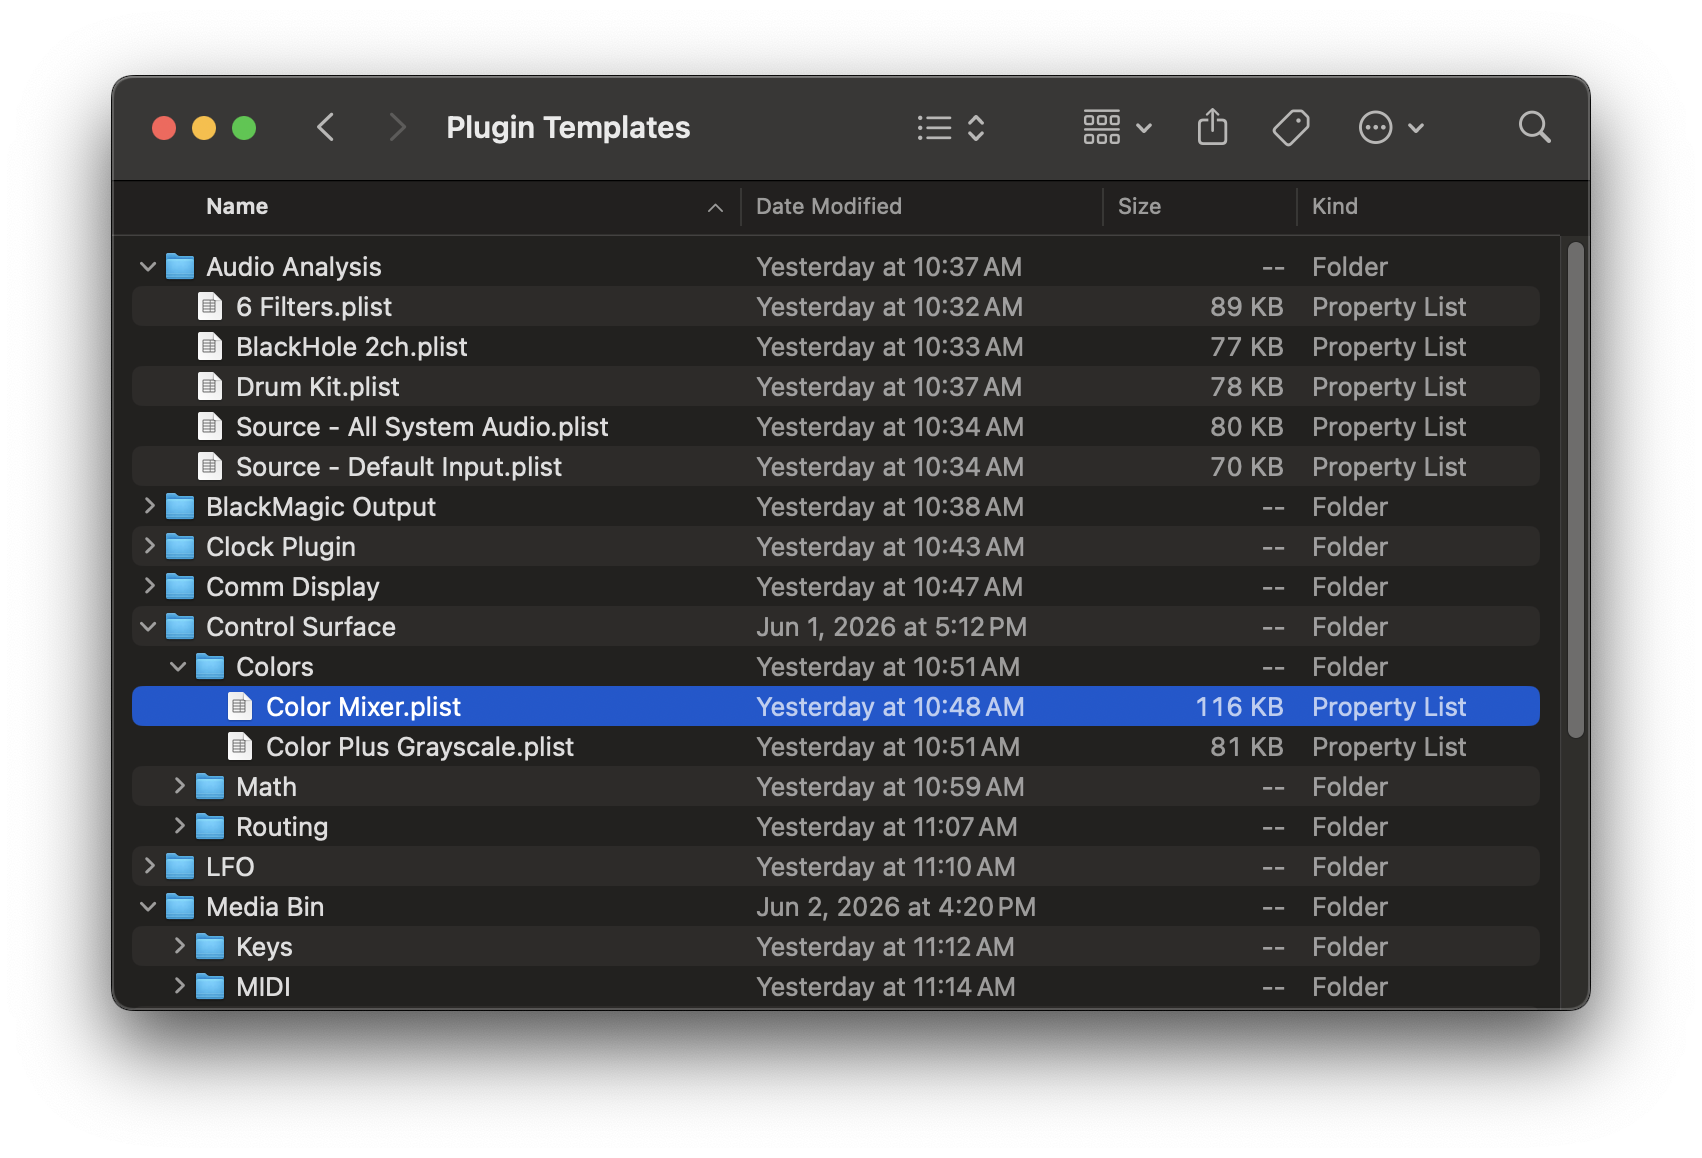
Task: Go forward with the right chevron button
Action: click(397, 127)
